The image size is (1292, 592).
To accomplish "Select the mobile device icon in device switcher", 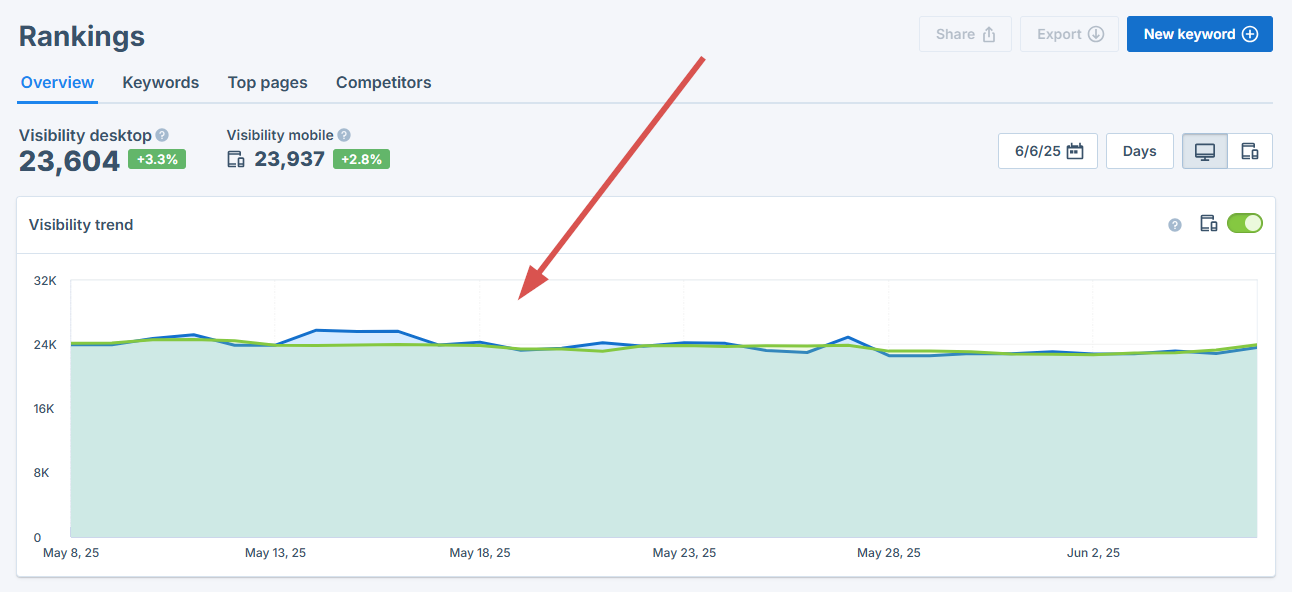I will pyautogui.click(x=1250, y=150).
